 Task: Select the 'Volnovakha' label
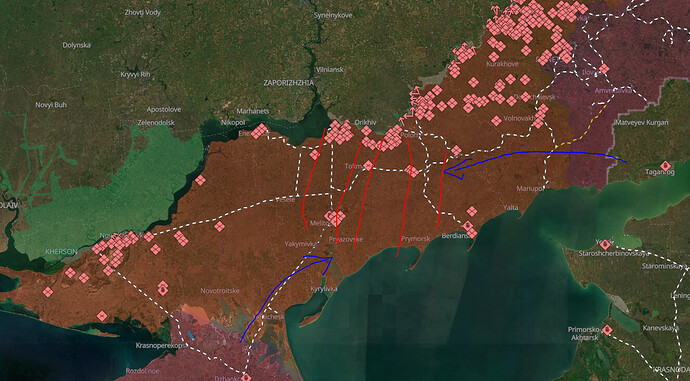pos(520,118)
